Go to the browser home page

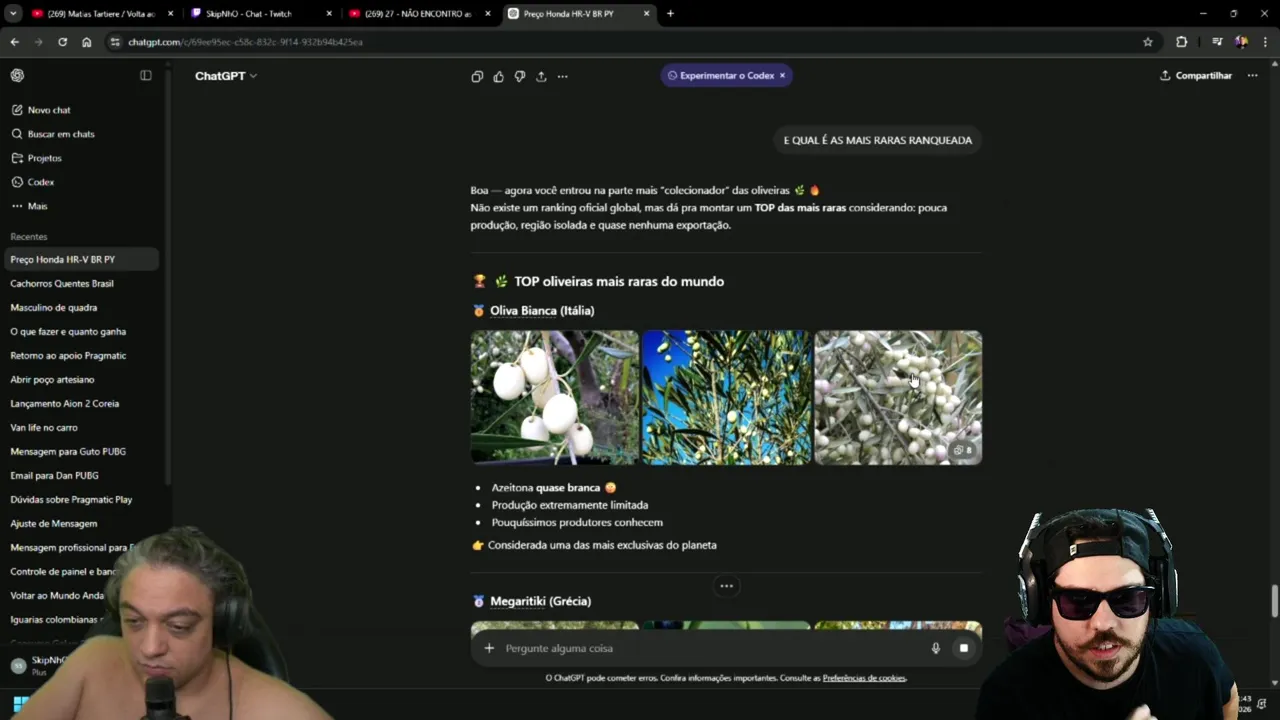[x=86, y=42]
